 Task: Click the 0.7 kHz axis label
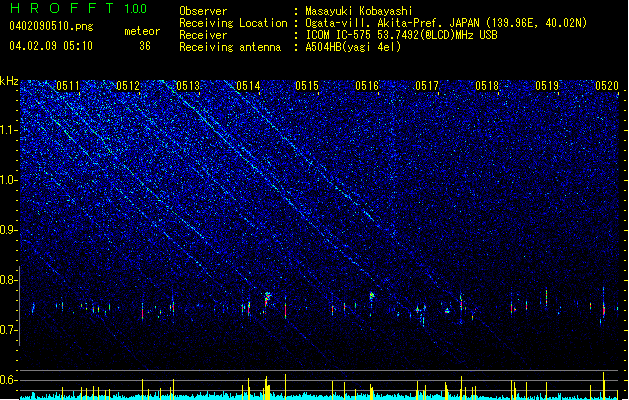click(9, 330)
